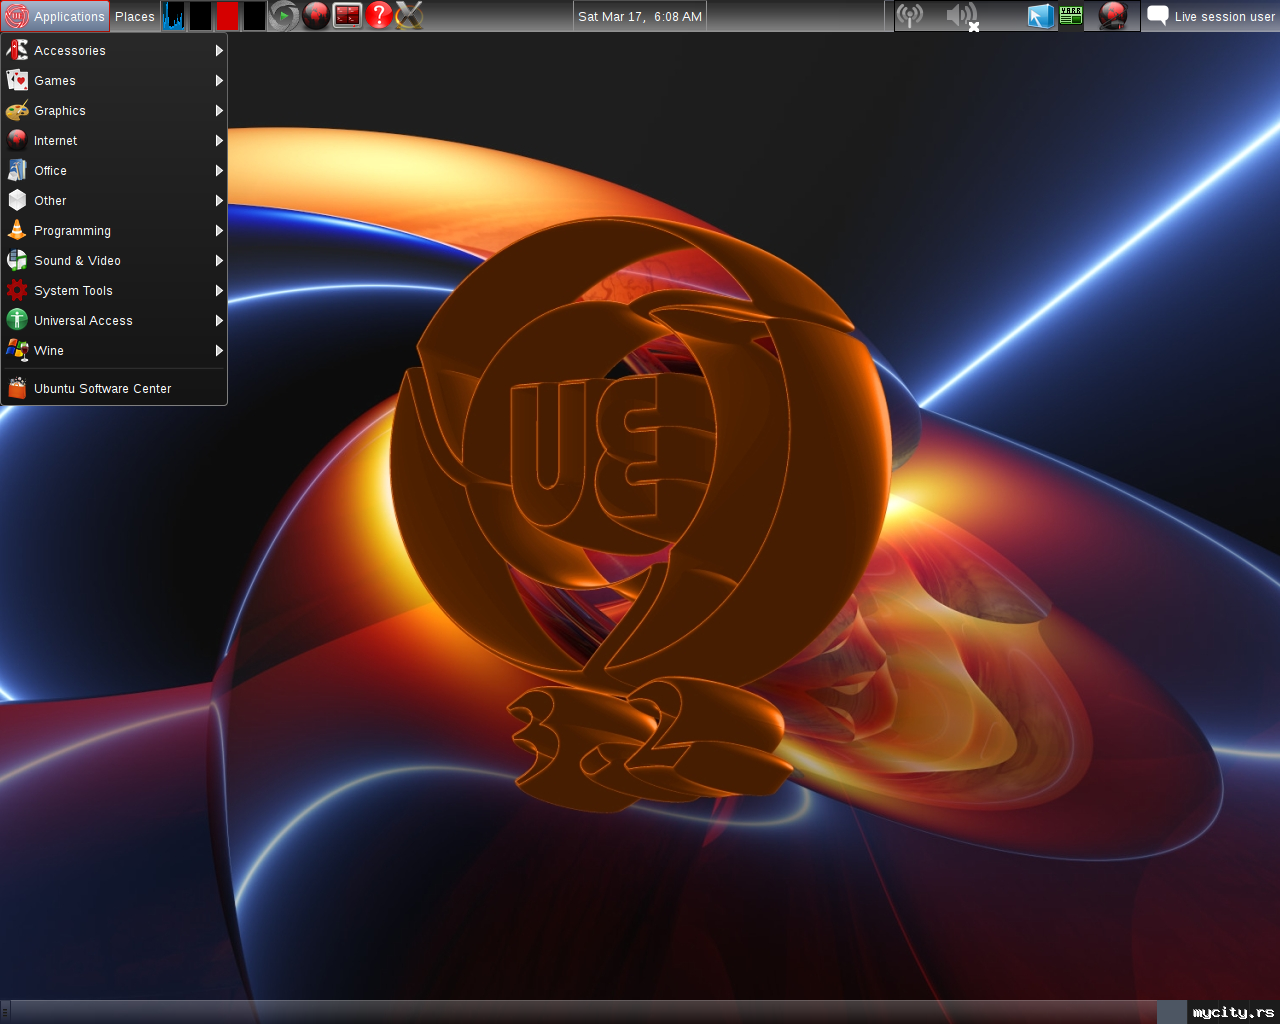Open the red terminal launcher
This screenshot has width=1280, height=1024.
point(347,16)
